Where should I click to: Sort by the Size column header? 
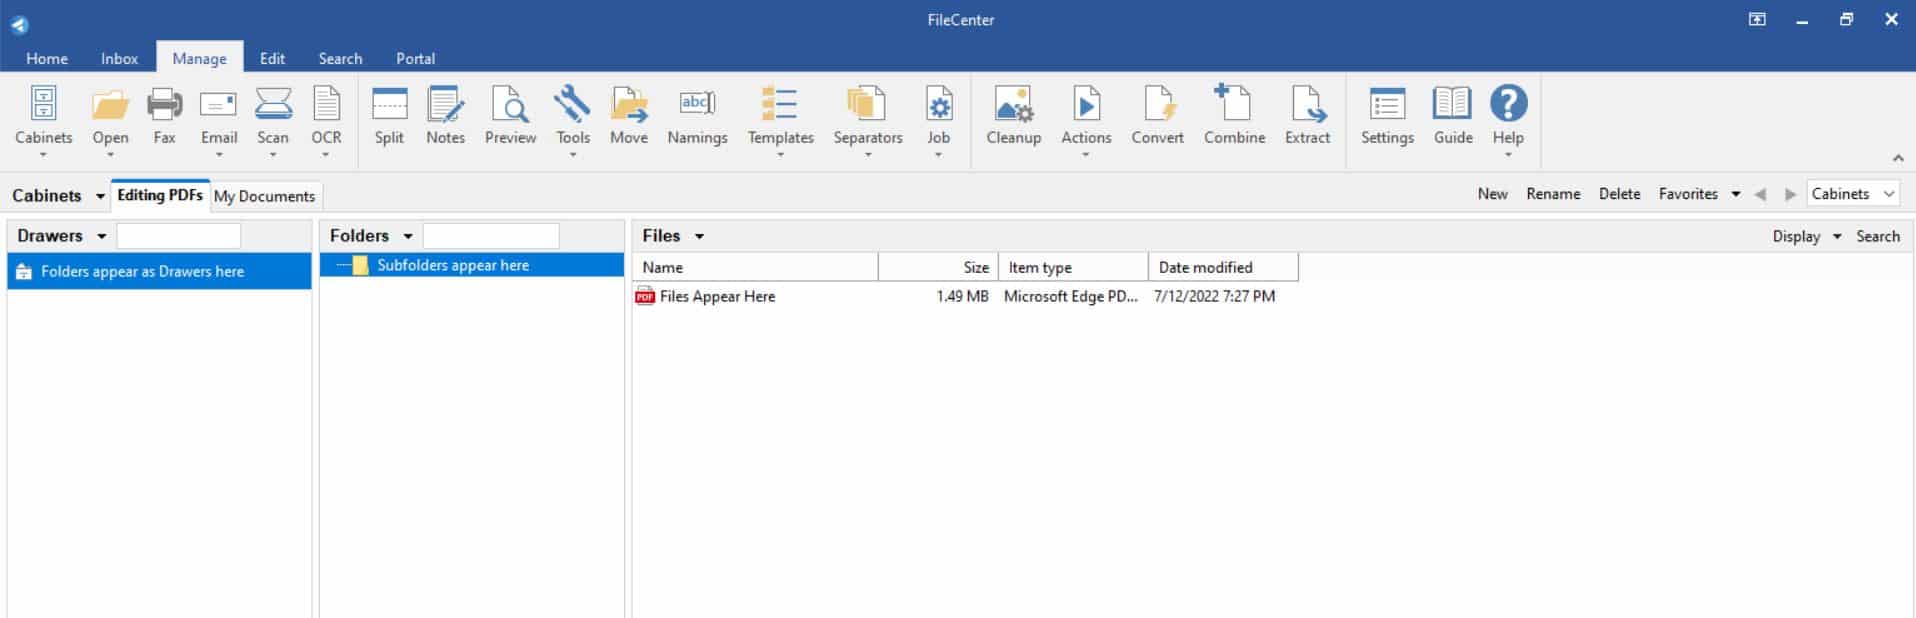coord(938,267)
